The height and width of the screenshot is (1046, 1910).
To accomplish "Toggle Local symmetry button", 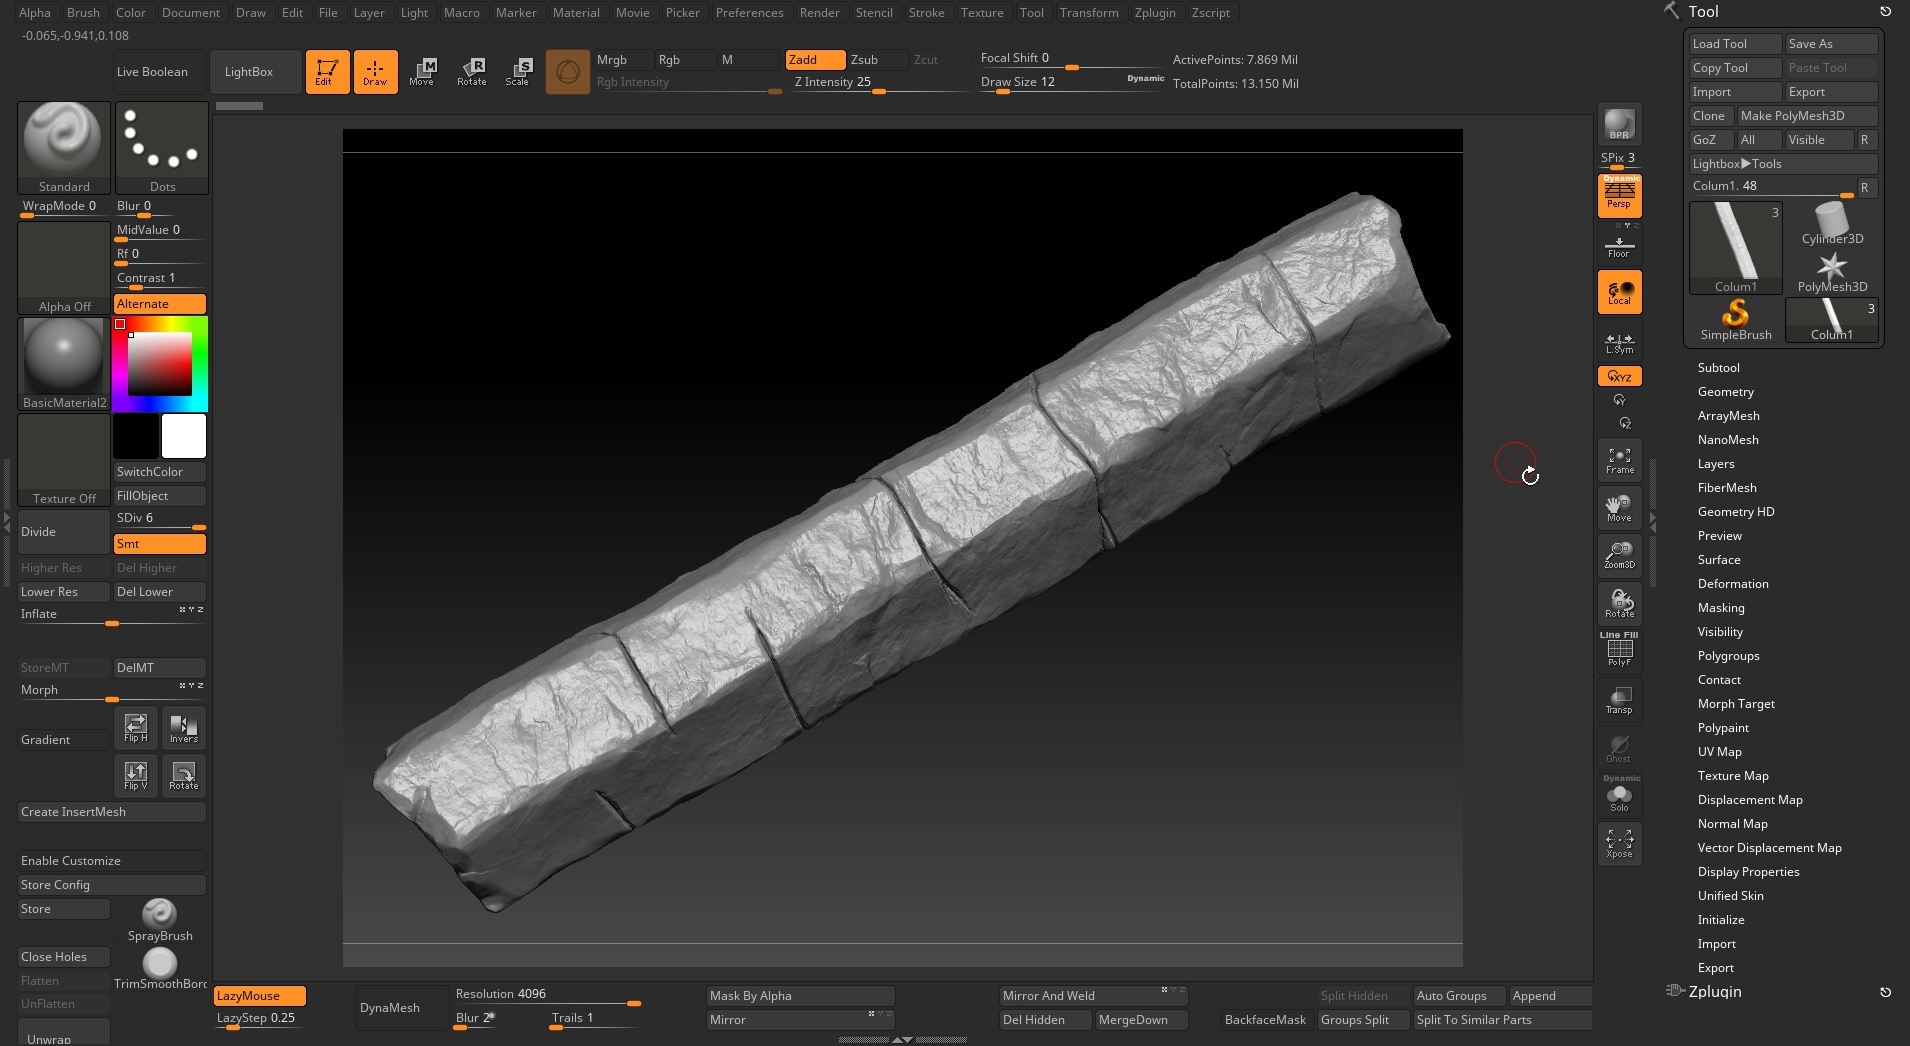I will point(1619,292).
